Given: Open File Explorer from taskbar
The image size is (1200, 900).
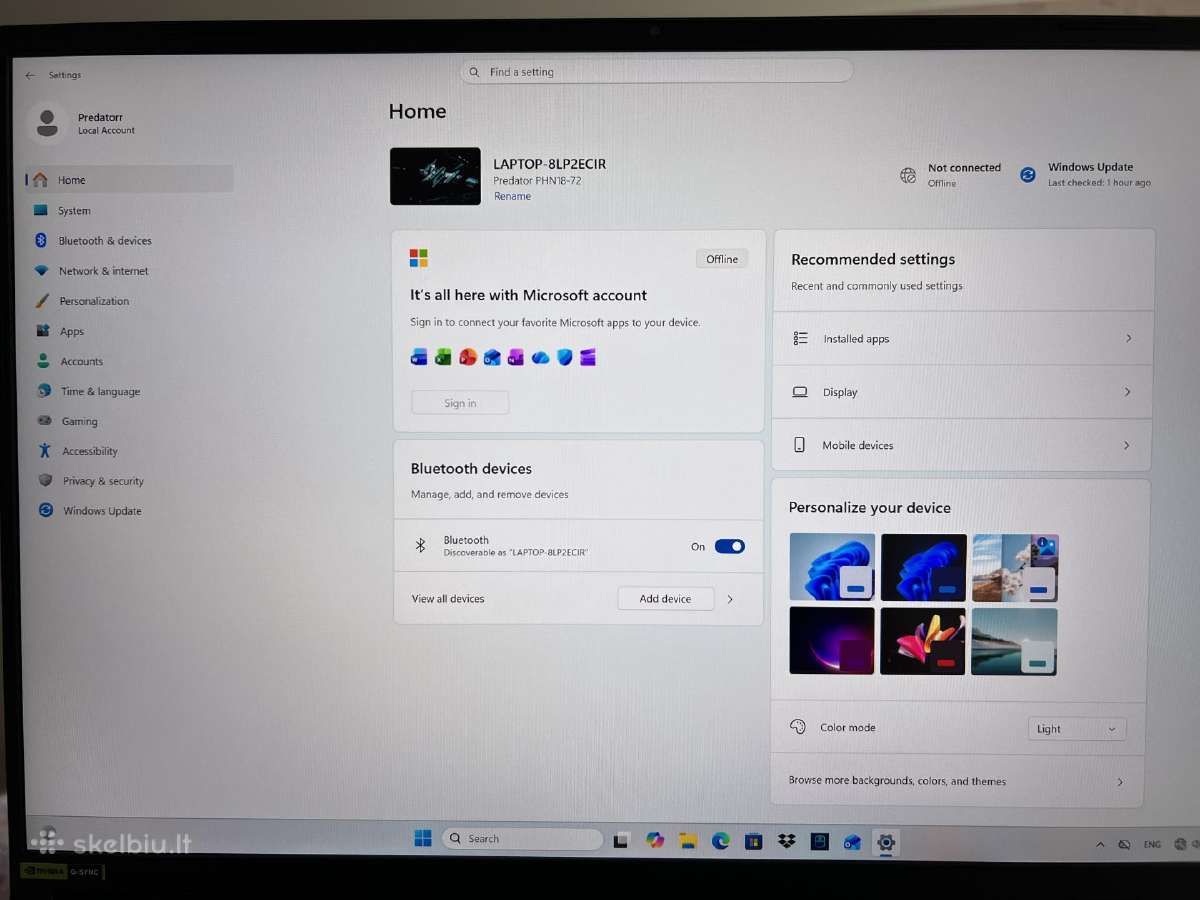Looking at the screenshot, I should coord(688,840).
